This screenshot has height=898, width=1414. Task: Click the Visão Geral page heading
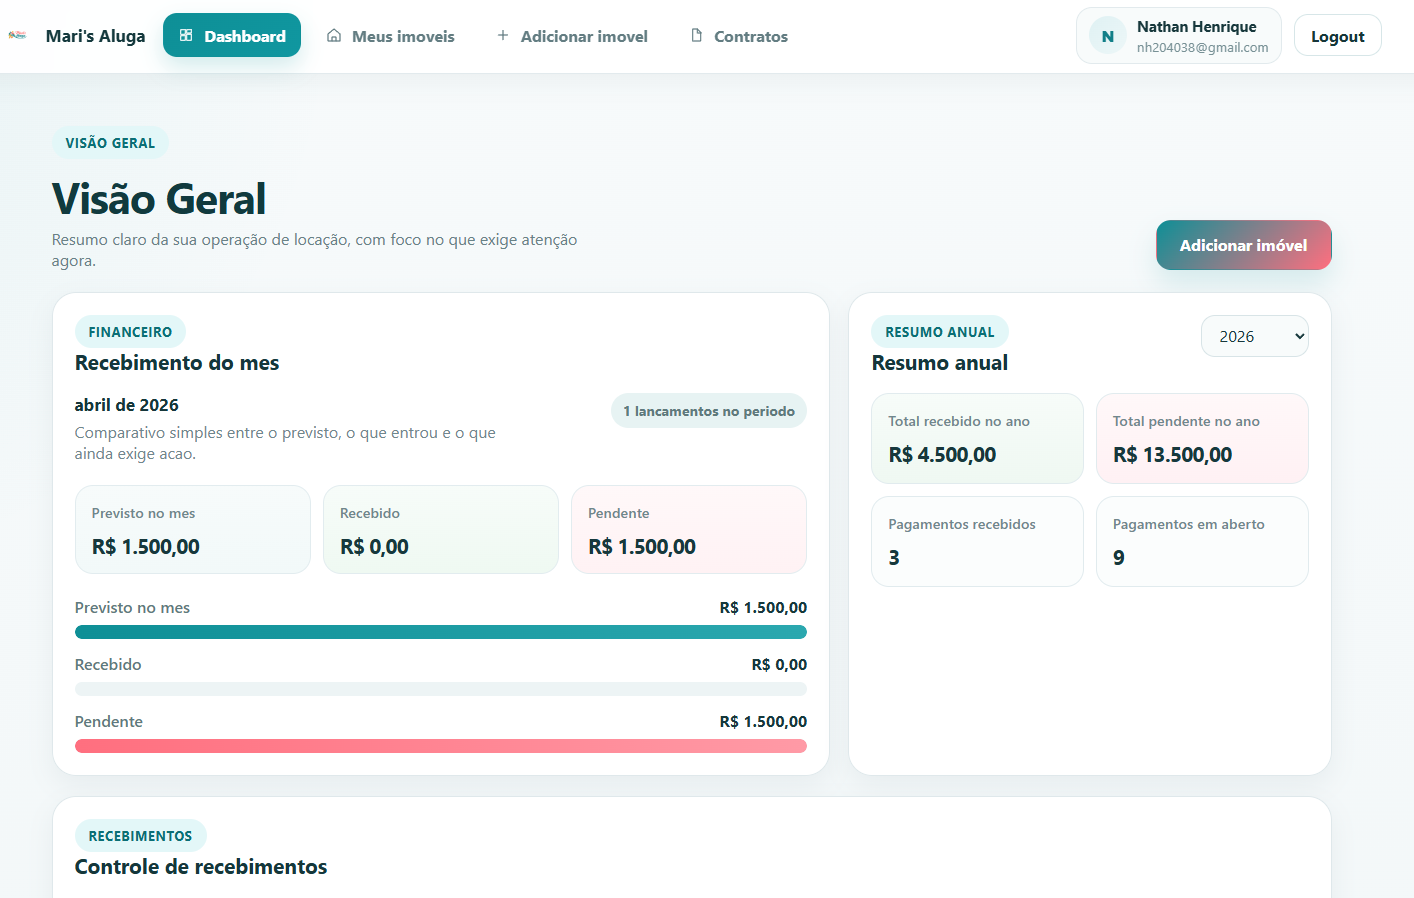(159, 199)
